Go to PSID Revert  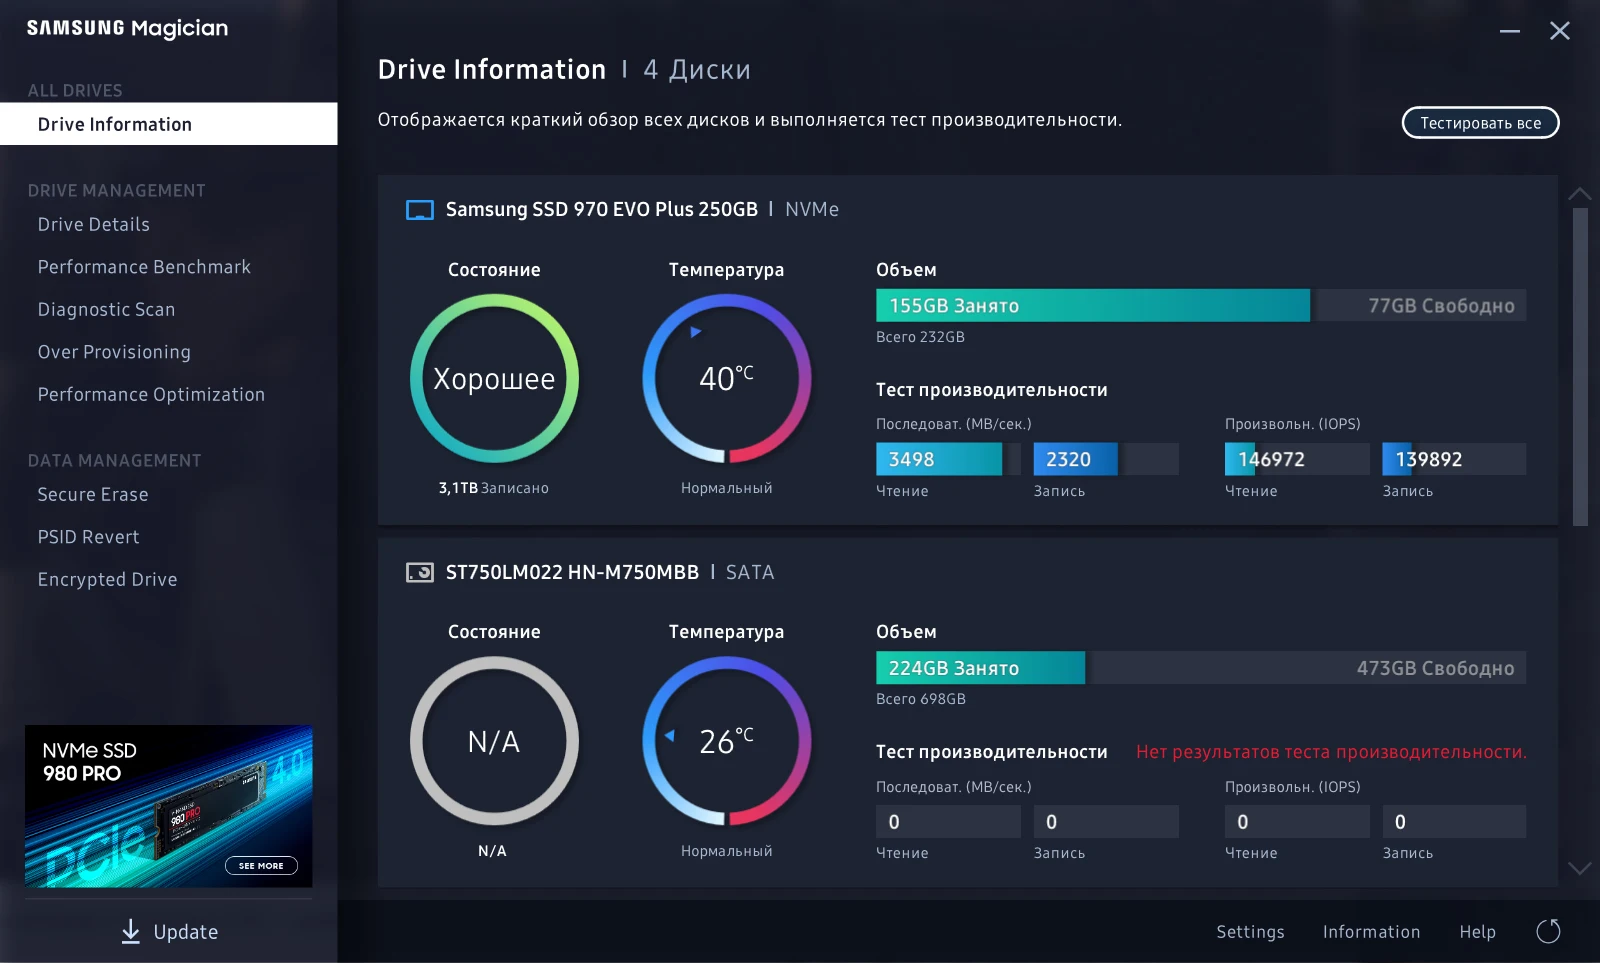click(89, 537)
